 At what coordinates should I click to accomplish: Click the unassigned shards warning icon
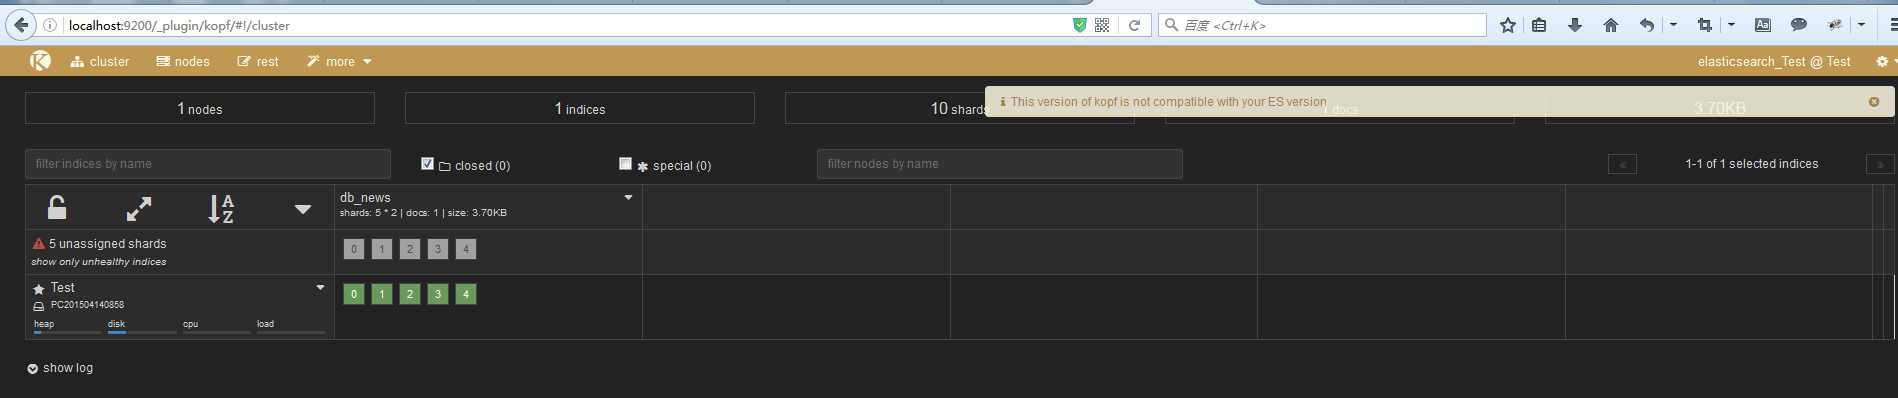click(x=39, y=243)
